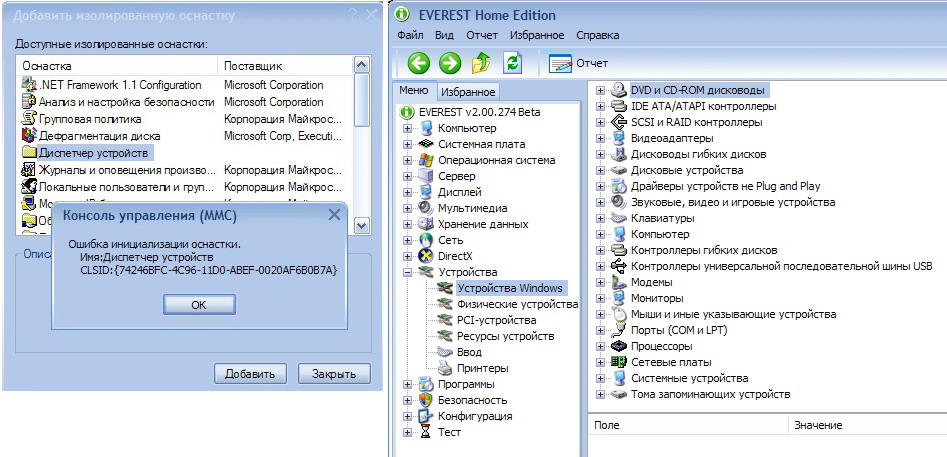Expand the Компьютер node in menu tree
Viewport: 947px width, 457px height.
(408, 128)
